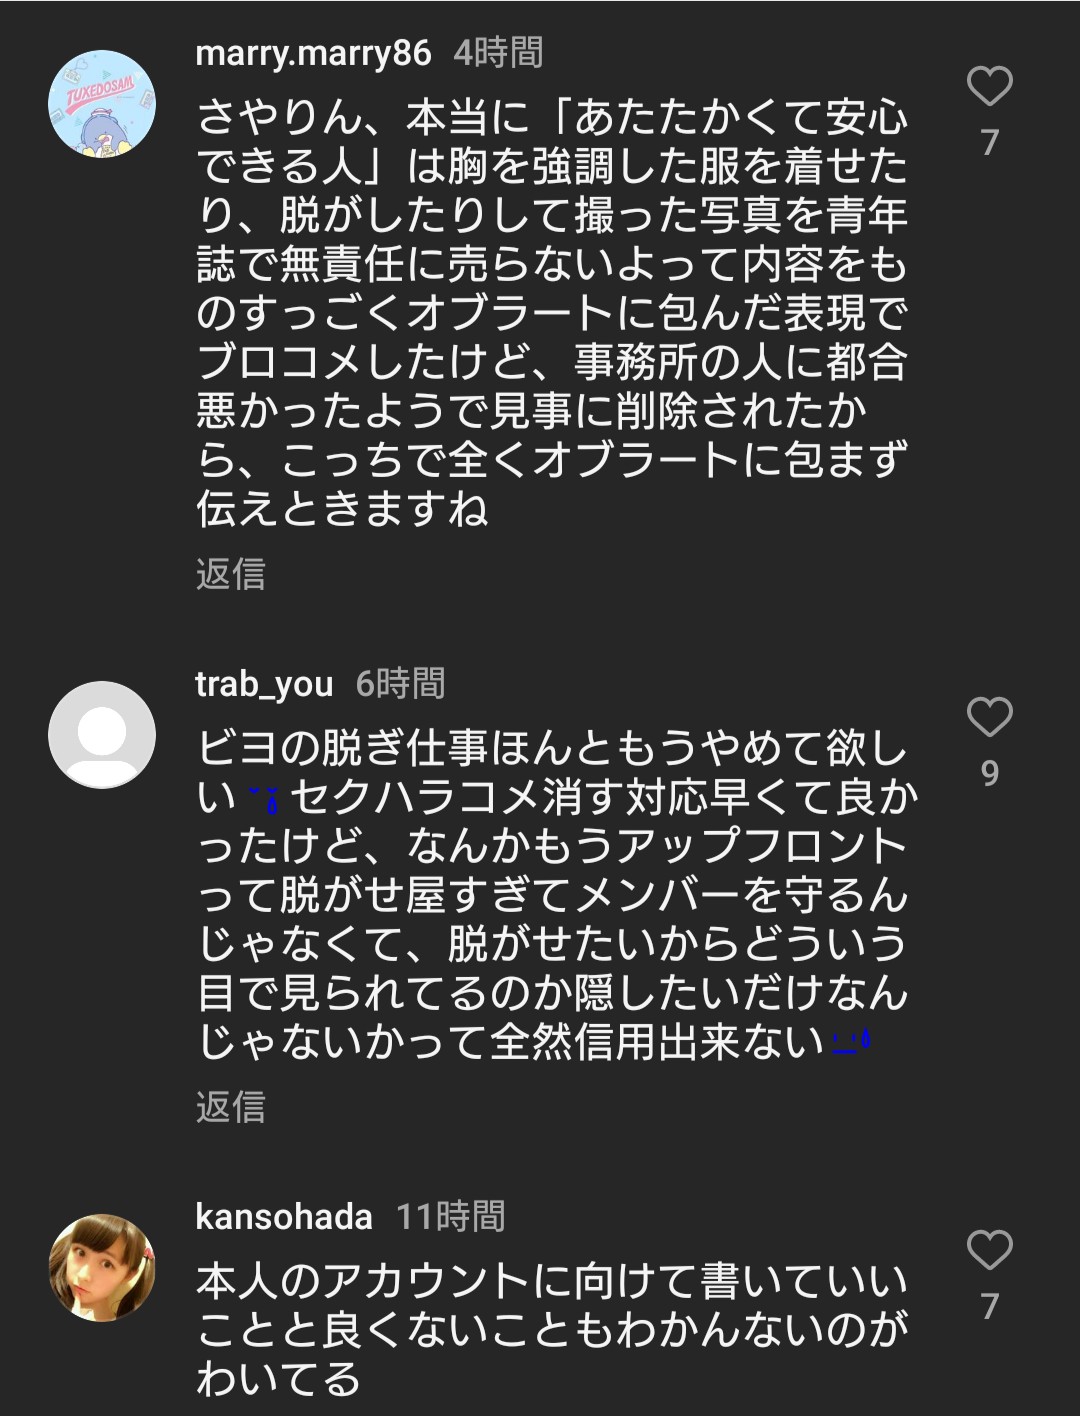Open marry.marry86's Tuxedosam profile picture
Screen dimensions: 1080x1416
(102, 104)
